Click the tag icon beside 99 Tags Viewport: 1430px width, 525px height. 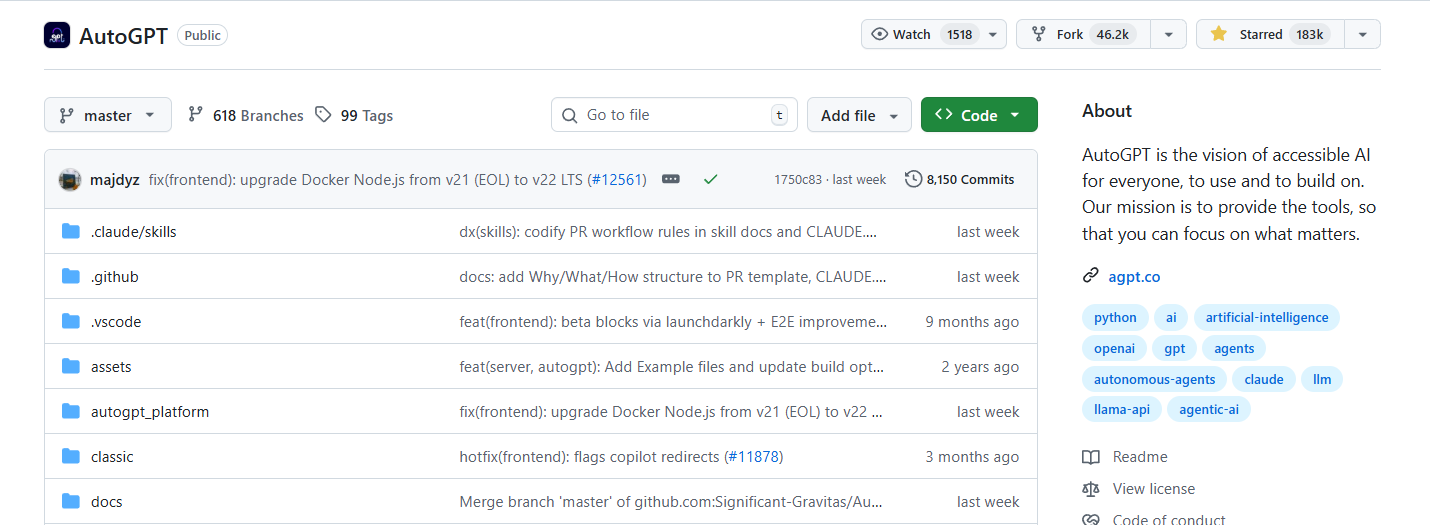pos(323,115)
